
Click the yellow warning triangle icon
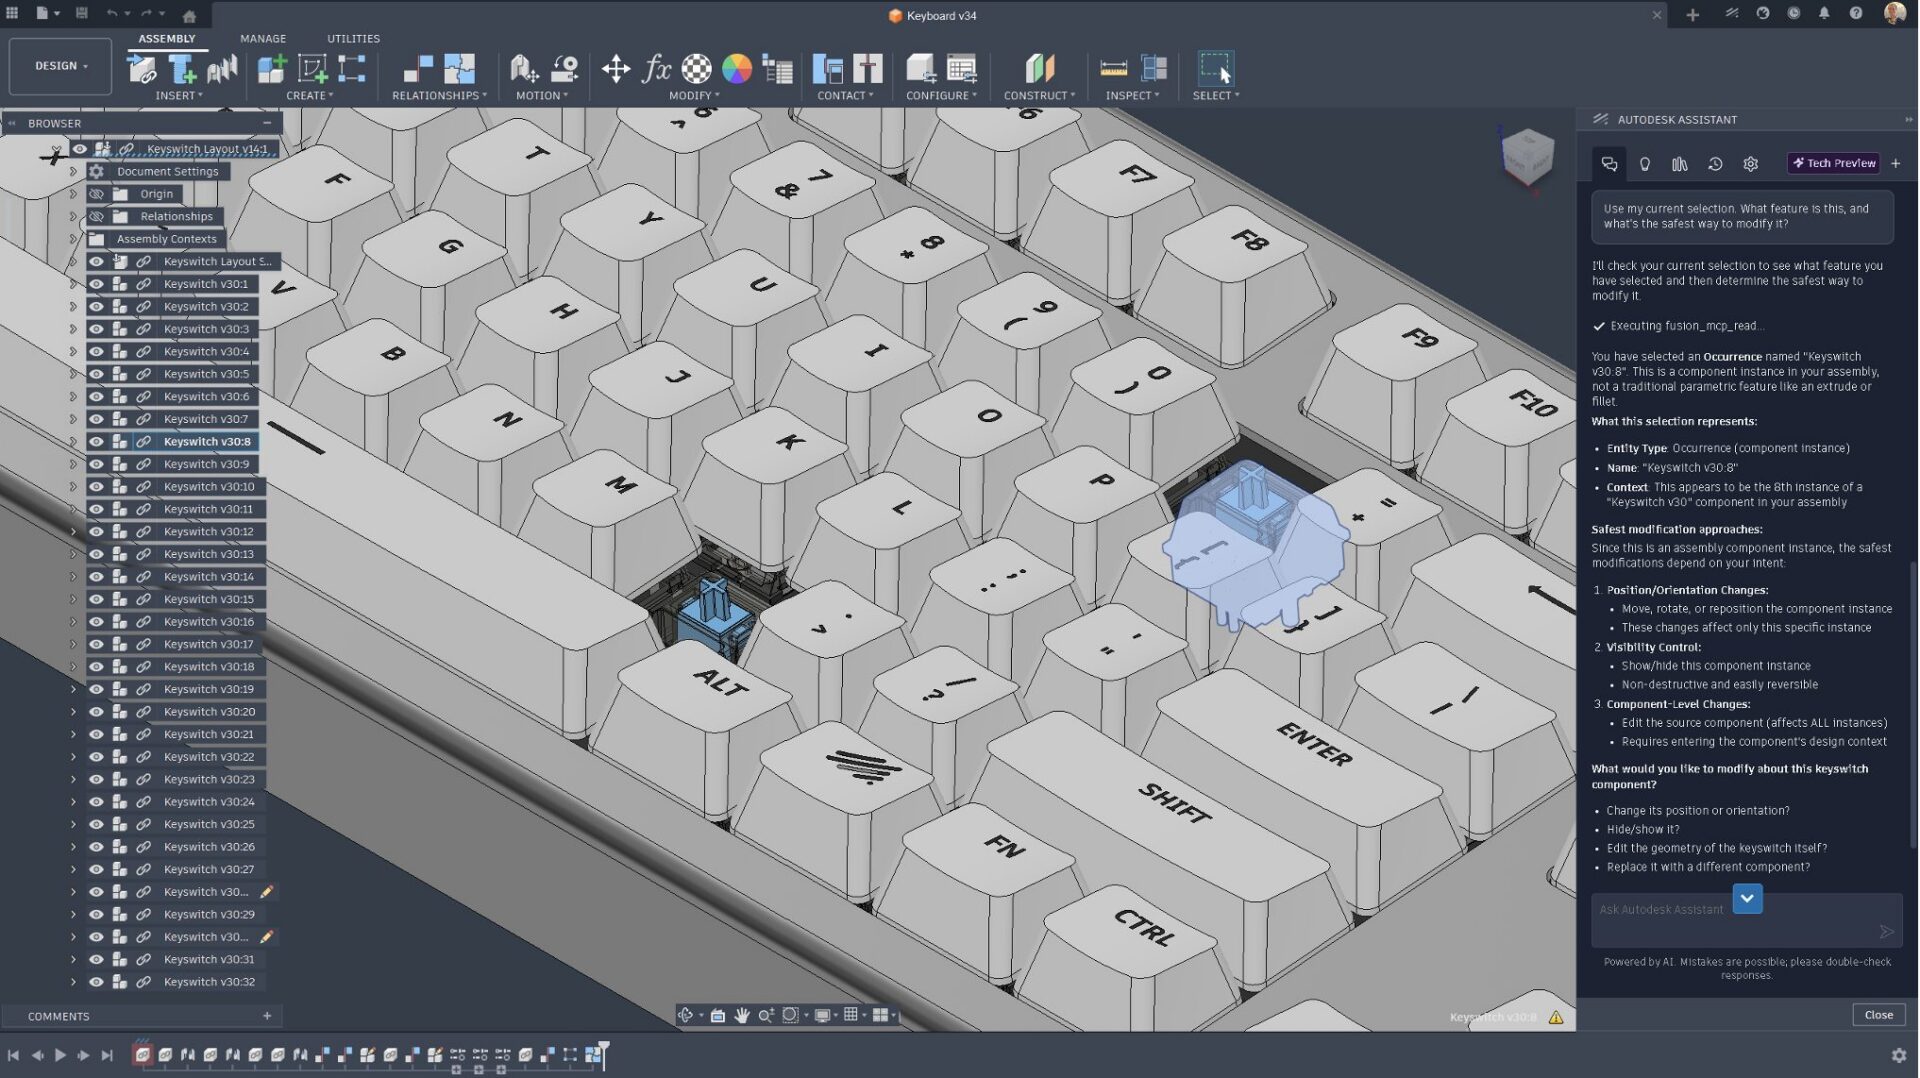[1556, 1017]
